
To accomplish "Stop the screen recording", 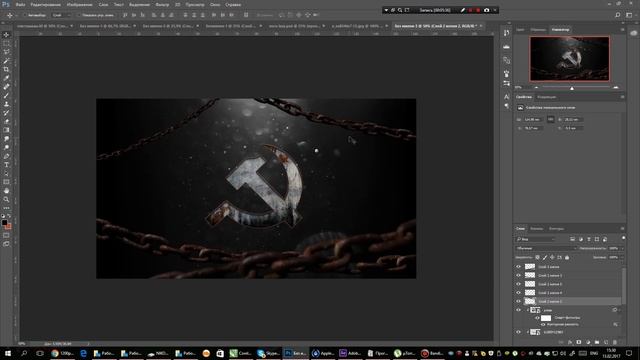I will [478, 10].
